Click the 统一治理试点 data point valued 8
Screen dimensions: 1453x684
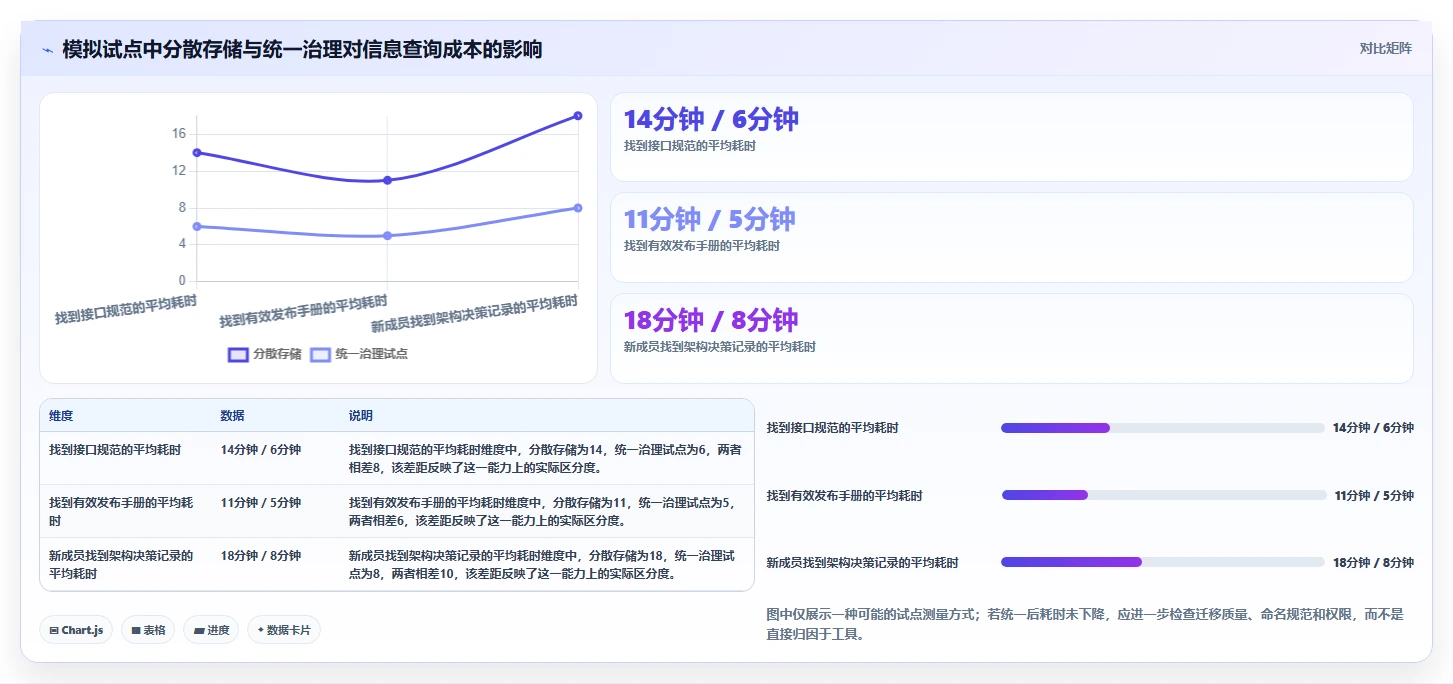point(578,208)
